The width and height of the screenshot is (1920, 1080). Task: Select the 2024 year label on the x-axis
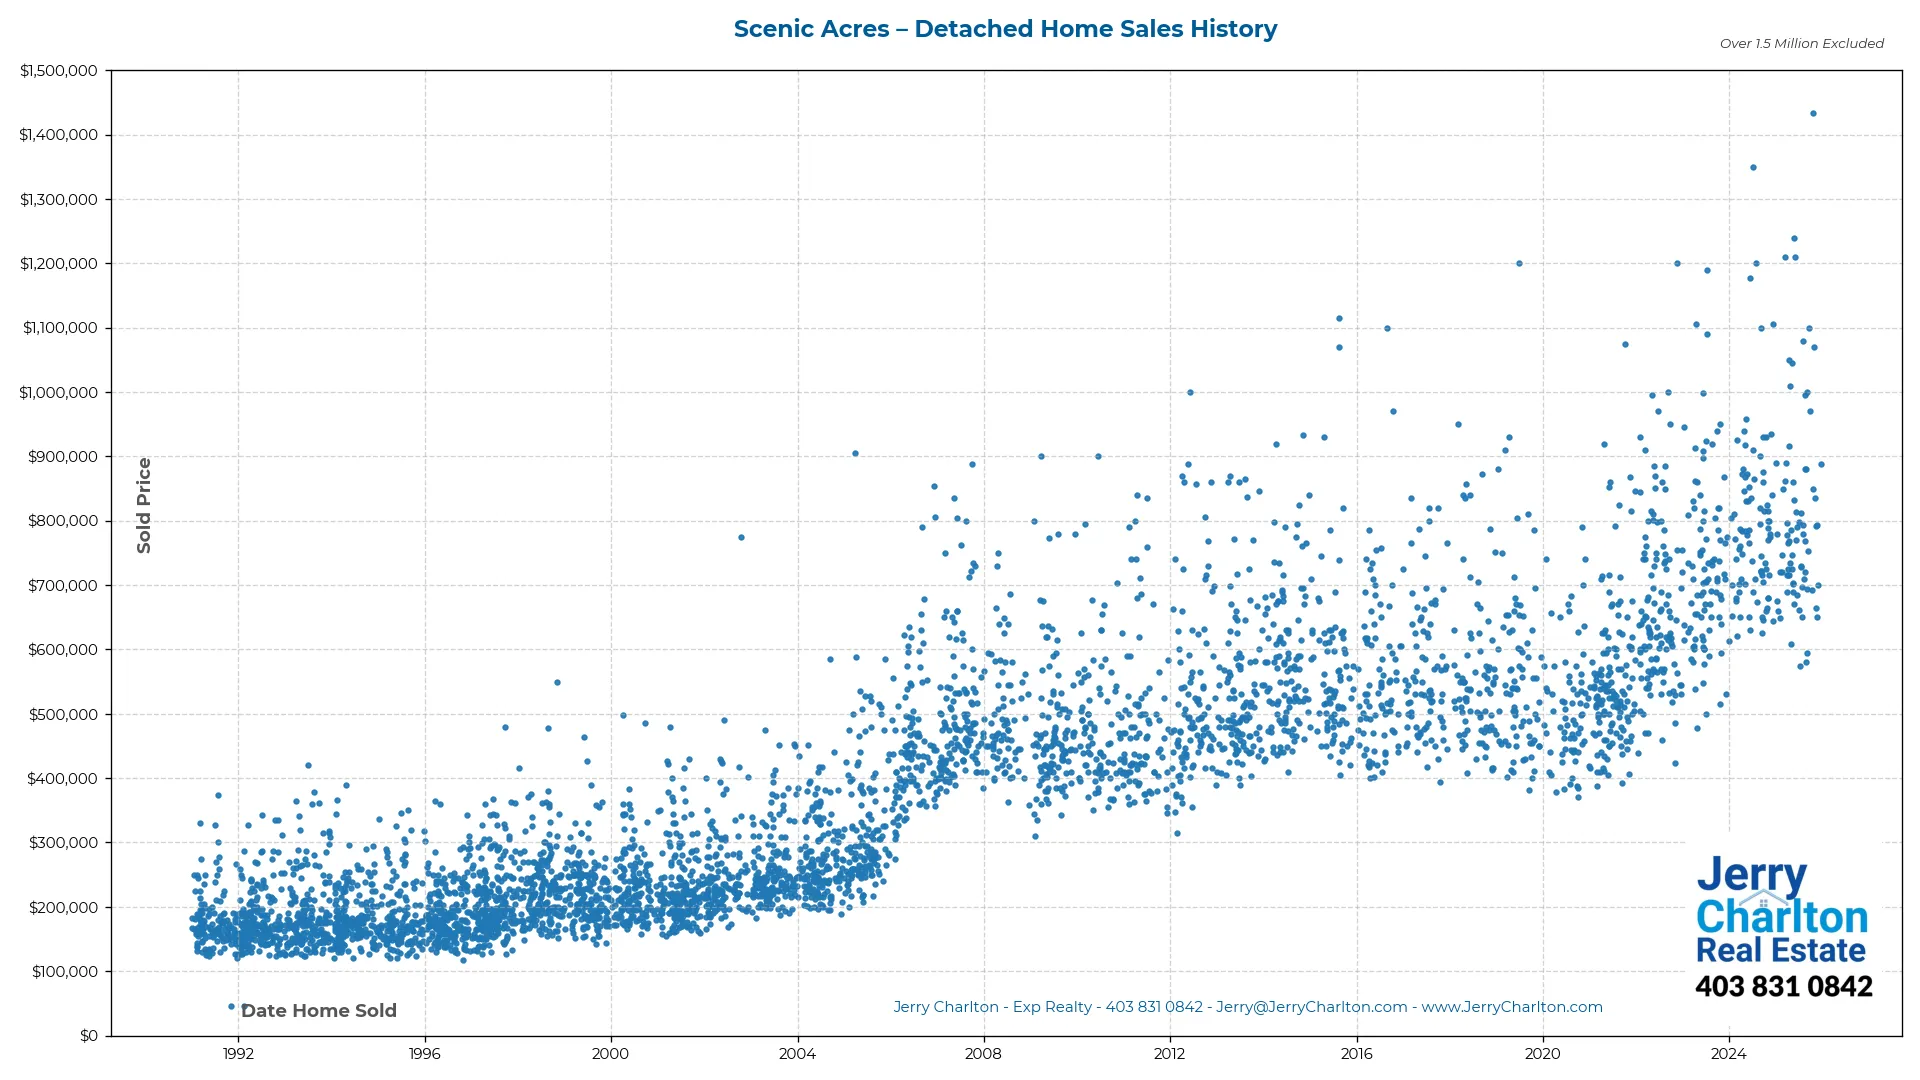(x=1729, y=1054)
